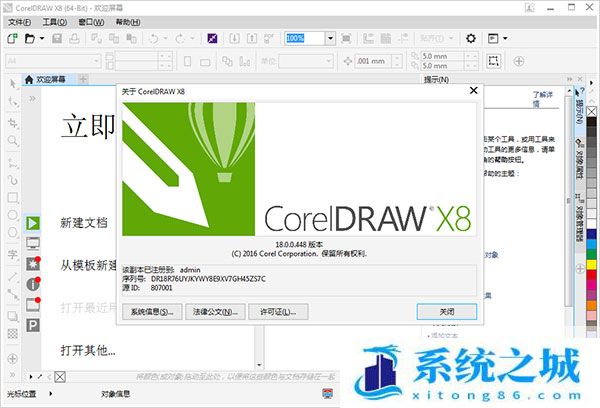Click the Workspace monitor icon in welcome sidebar

pos(33,243)
